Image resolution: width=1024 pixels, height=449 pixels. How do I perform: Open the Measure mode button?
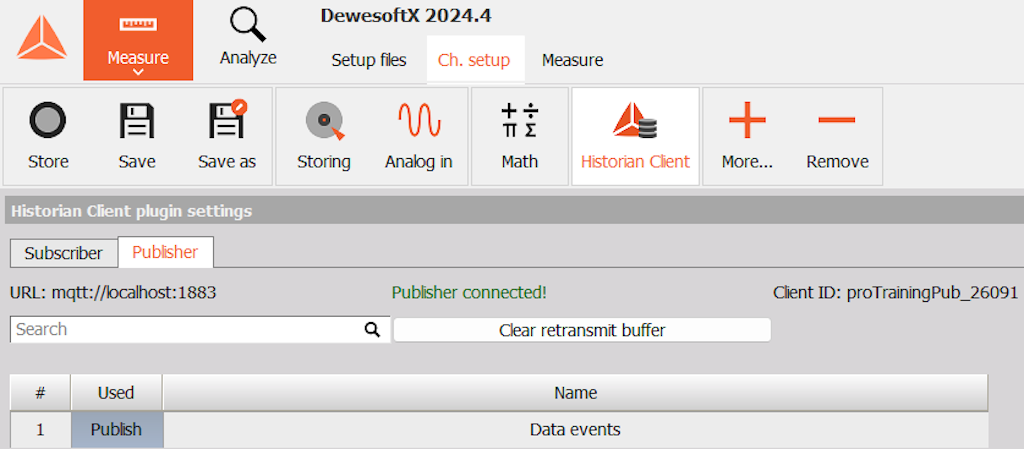pyautogui.click(x=138, y=40)
